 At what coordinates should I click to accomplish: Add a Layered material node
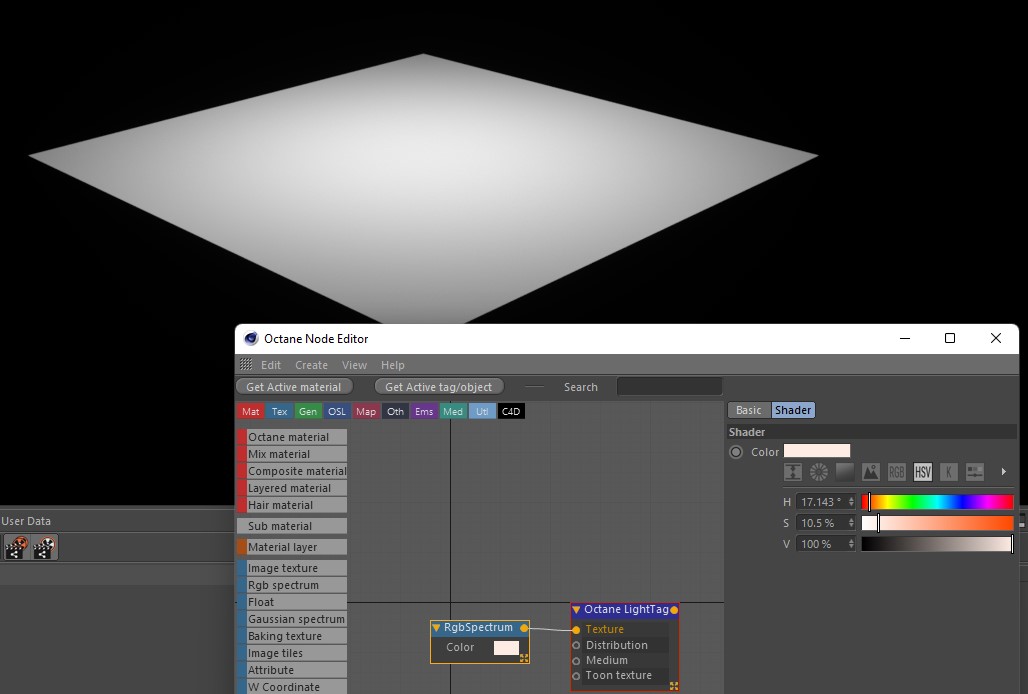292,488
